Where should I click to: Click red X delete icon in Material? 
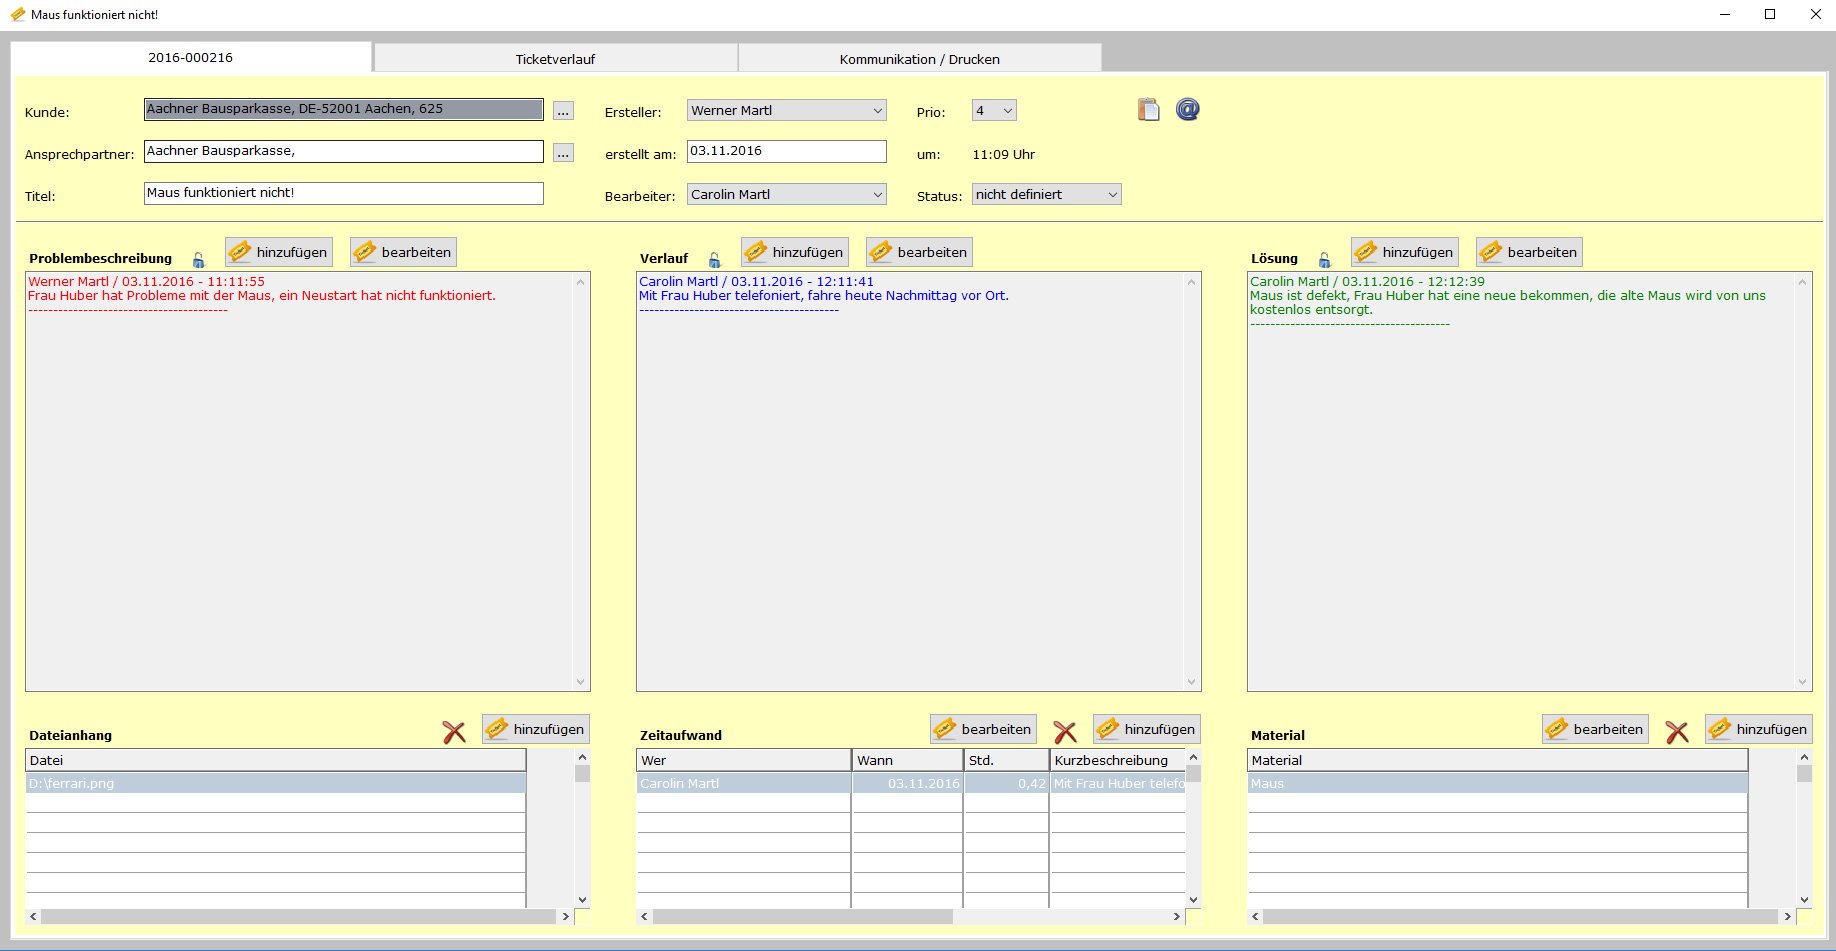tap(1677, 732)
